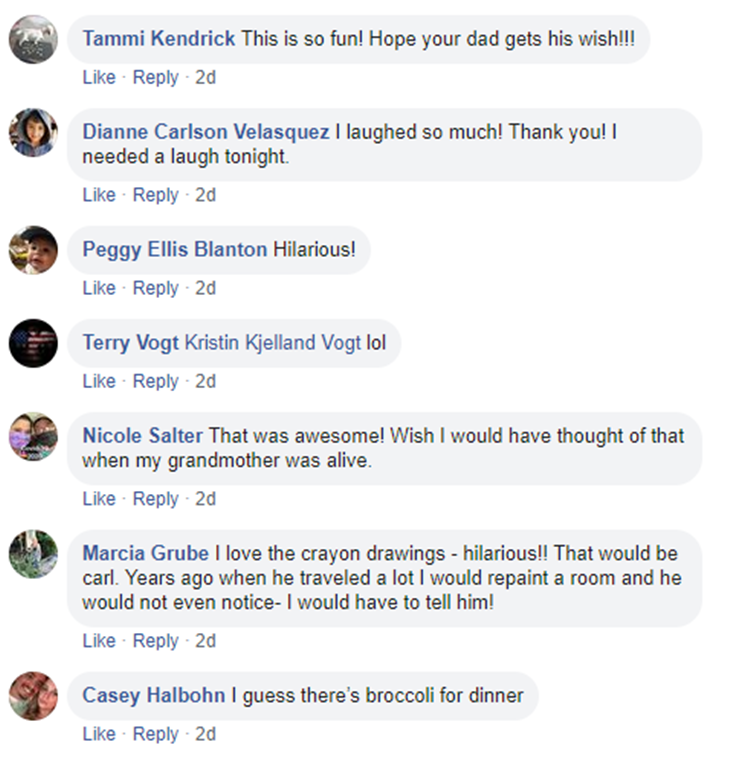Open Terry Vogt's profile avatar
Image resolution: width=750 pixels, height=759 pixels.
[33, 343]
